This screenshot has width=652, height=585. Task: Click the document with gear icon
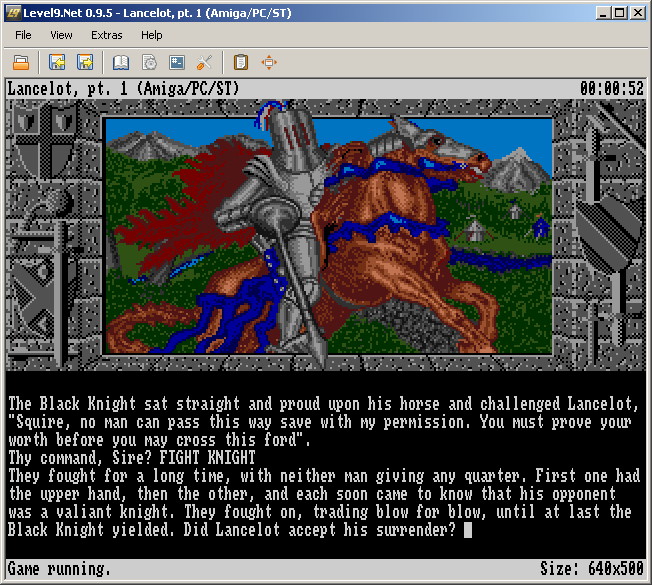coord(149,63)
